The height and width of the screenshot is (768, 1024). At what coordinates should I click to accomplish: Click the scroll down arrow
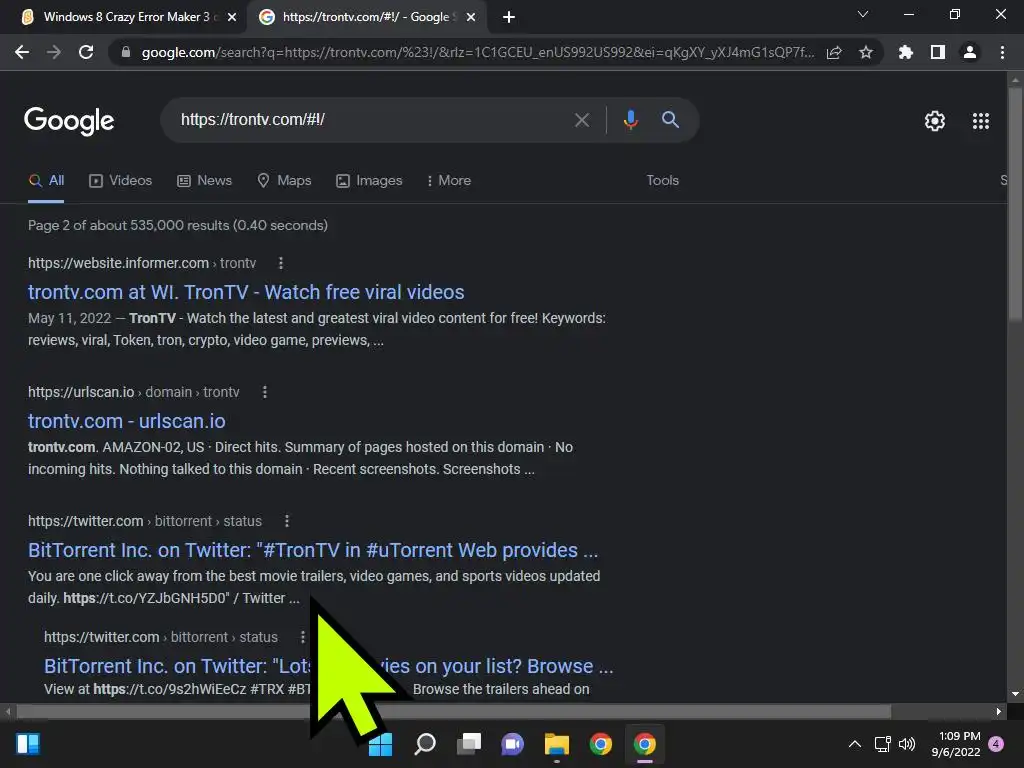[x=1015, y=694]
